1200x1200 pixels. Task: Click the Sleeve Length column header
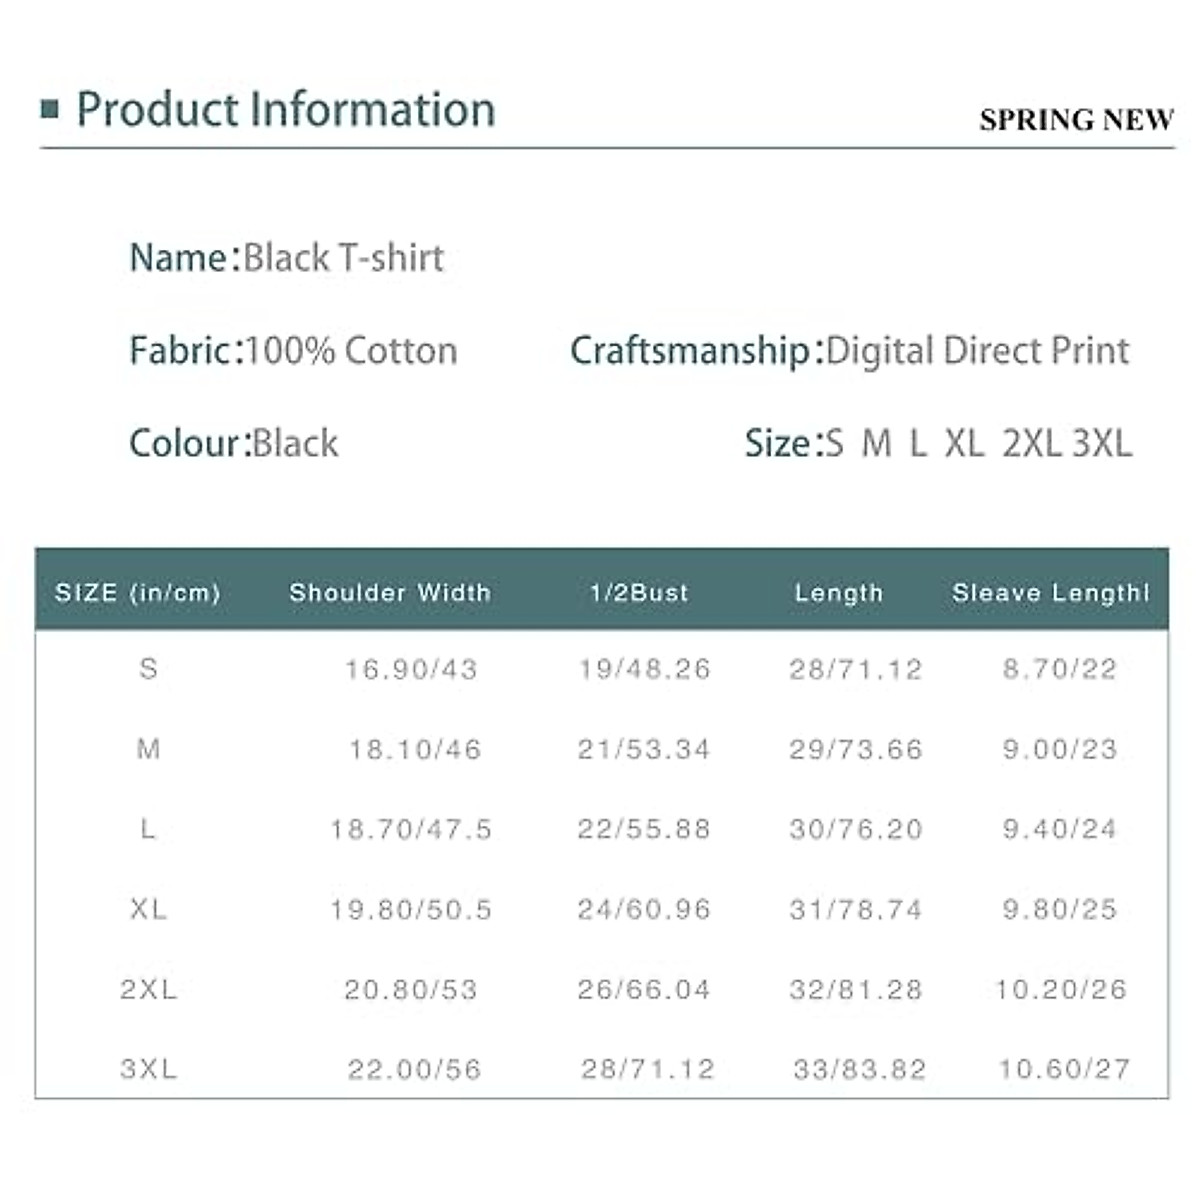(x=1051, y=592)
